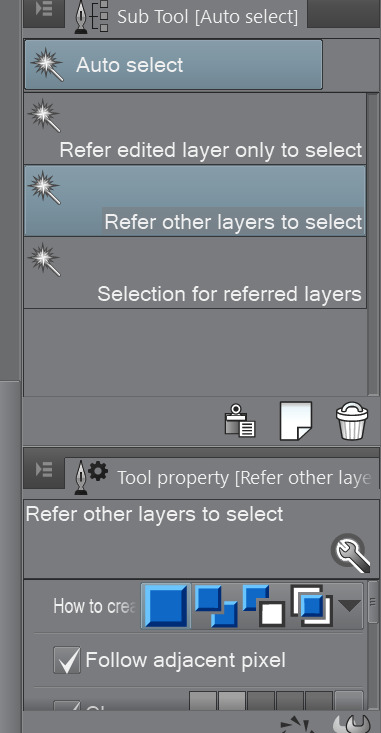This screenshot has height=733, width=381.
Task: Expand the selection mode dropdown arrow
Action: click(x=349, y=606)
